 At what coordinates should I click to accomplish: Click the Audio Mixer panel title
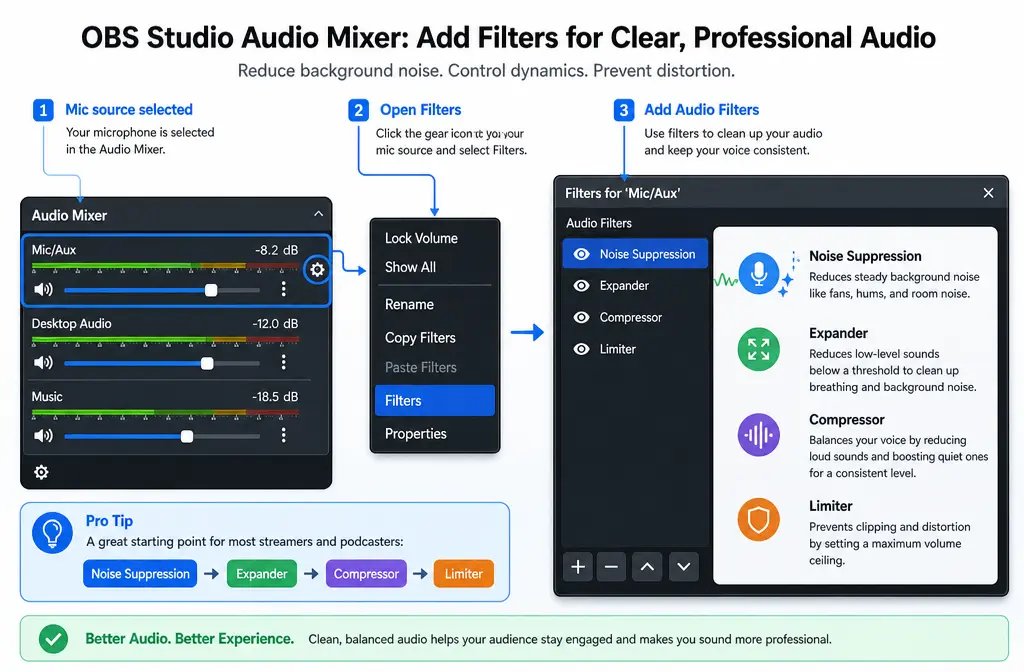click(69, 215)
